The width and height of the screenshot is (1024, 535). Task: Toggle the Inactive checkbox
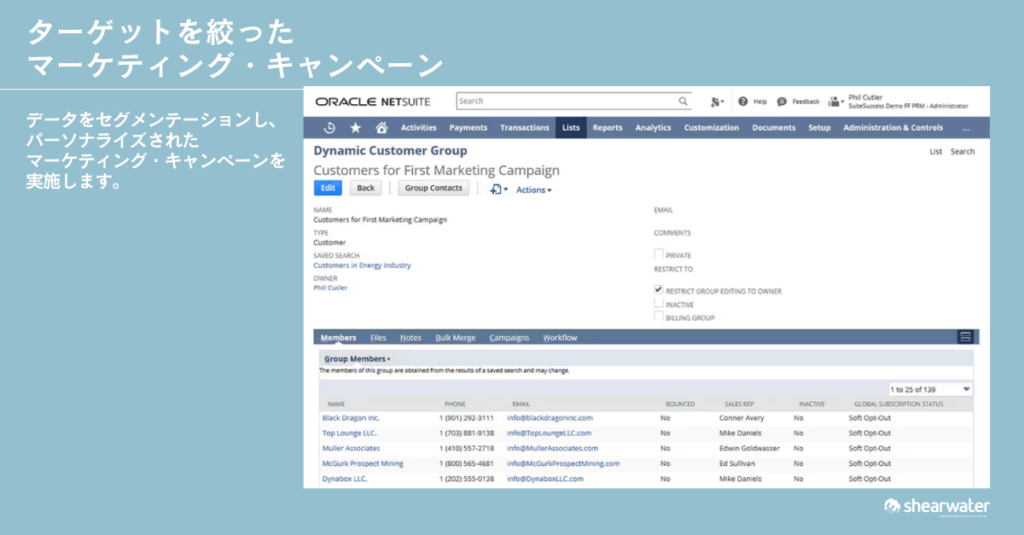(658, 303)
